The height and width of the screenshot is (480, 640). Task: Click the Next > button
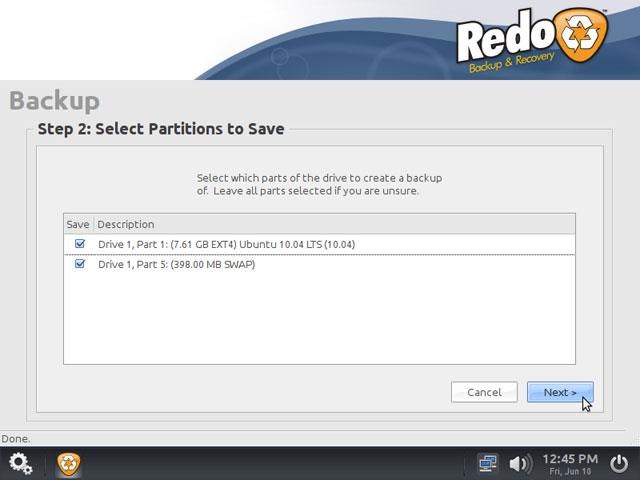point(560,392)
